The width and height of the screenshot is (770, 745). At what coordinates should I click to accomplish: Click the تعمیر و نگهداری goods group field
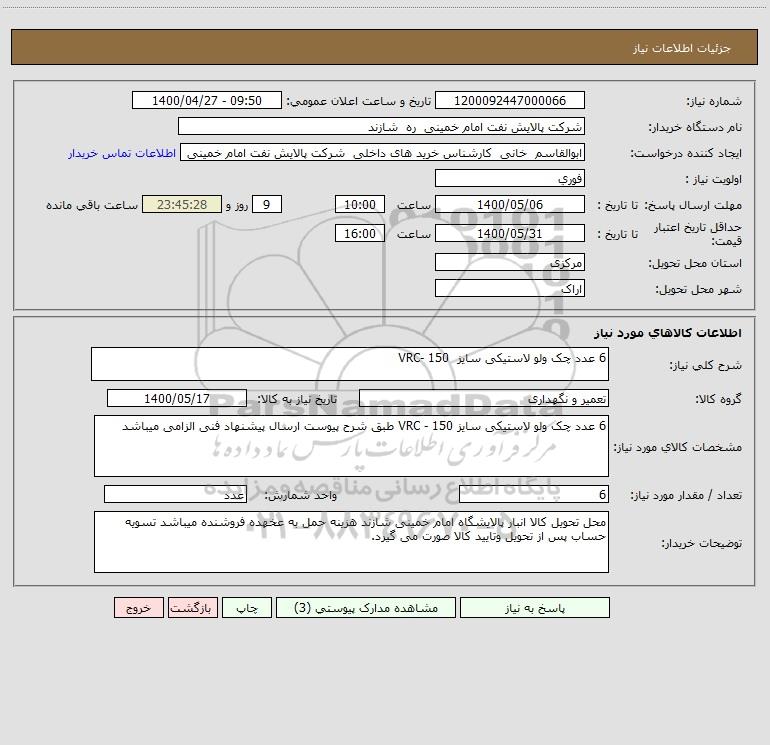click(x=484, y=398)
